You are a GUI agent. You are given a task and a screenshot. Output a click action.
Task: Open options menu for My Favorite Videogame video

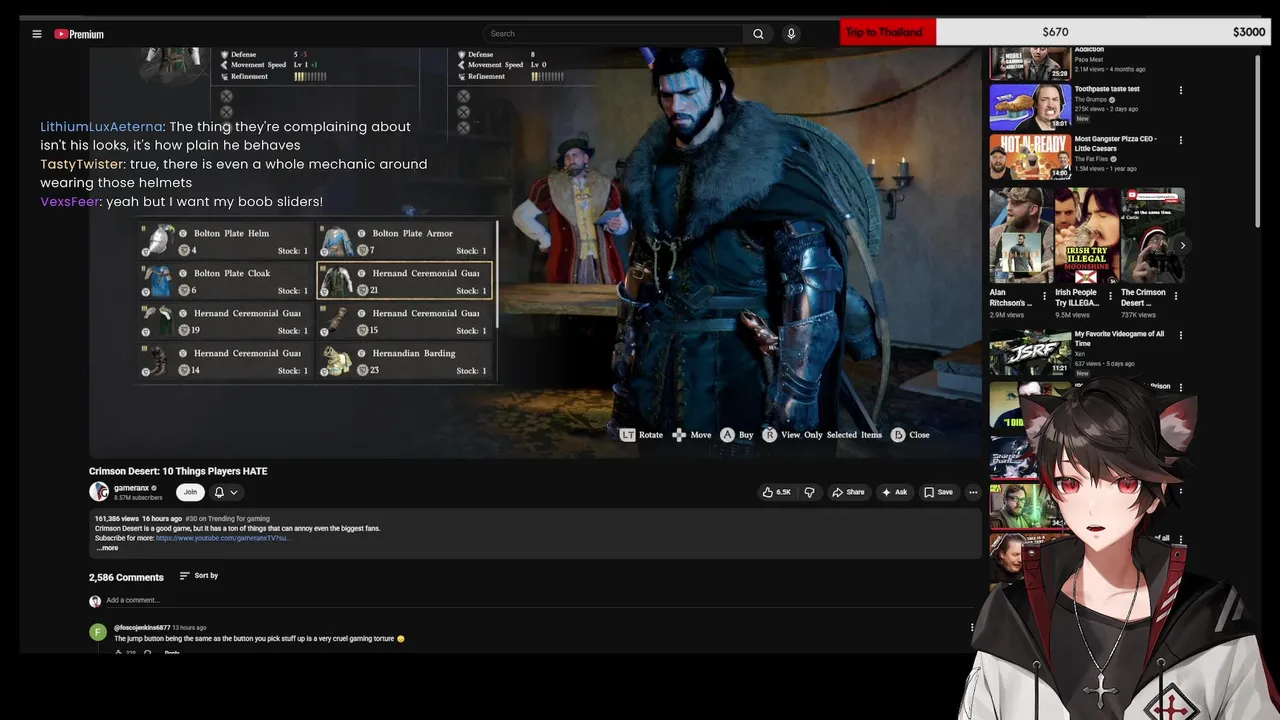1180,336
